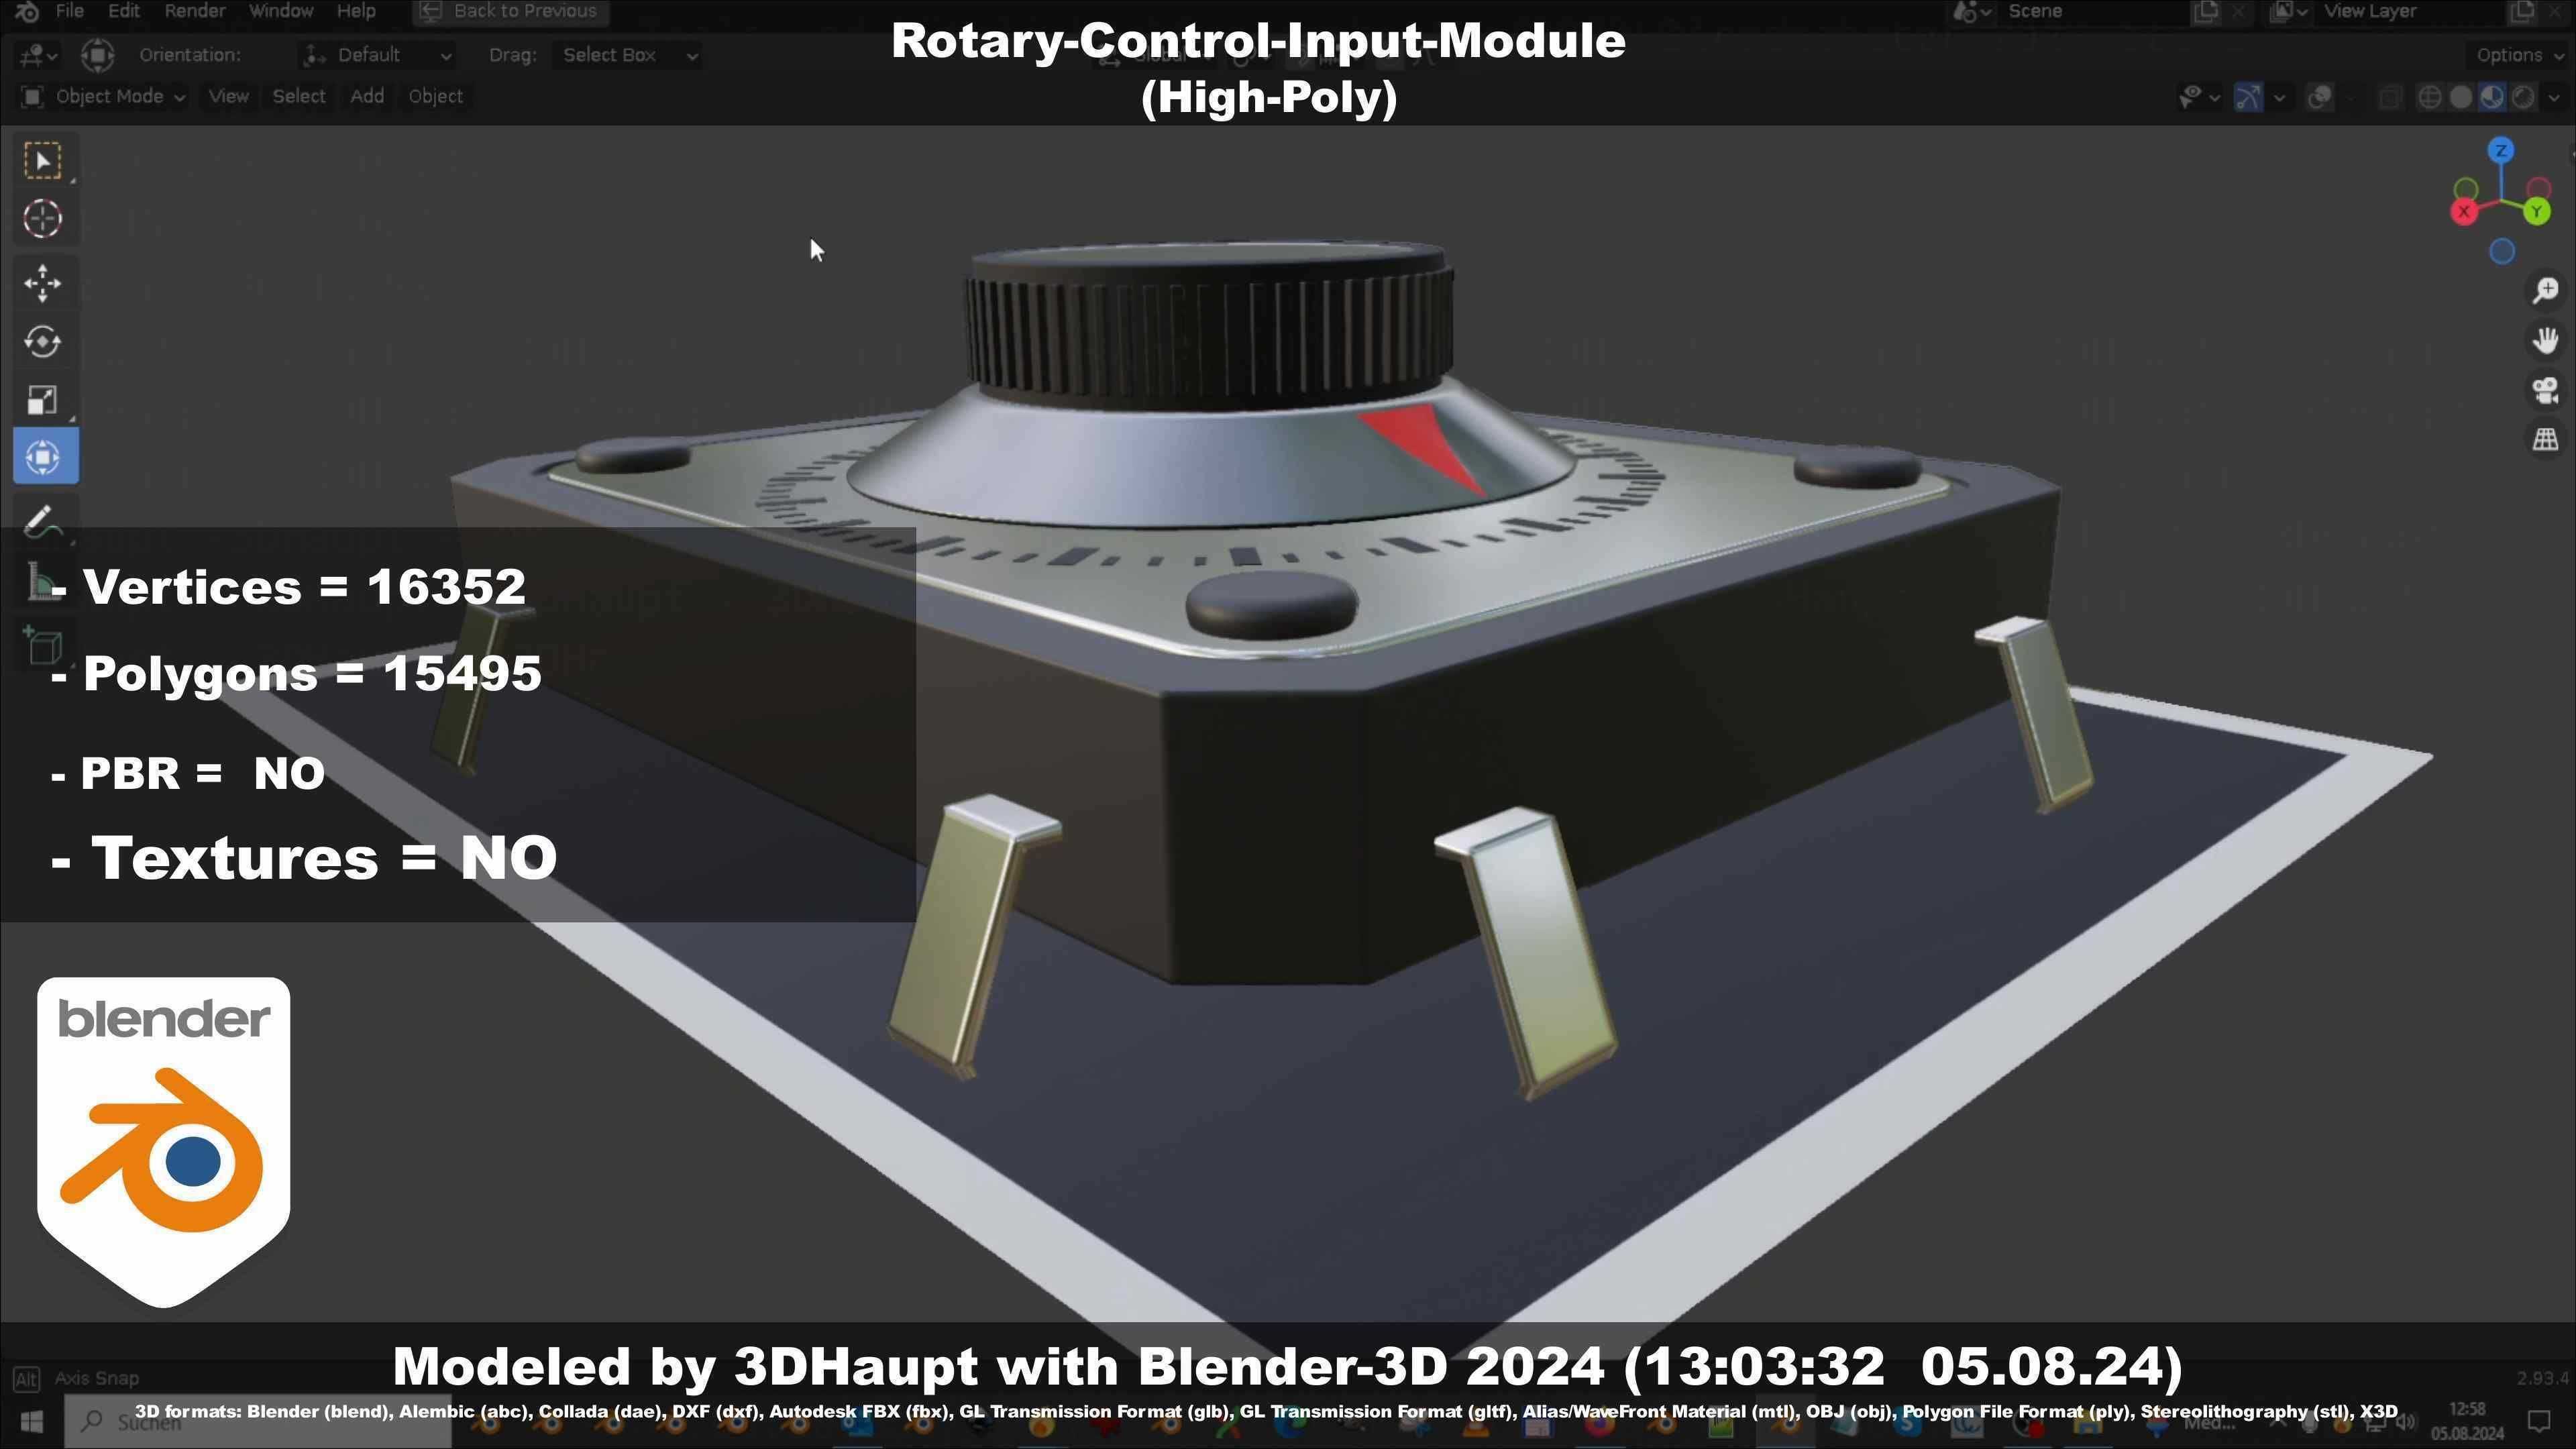The image size is (2576, 1449).
Task: Switch to Wireframe viewport shading
Action: (2429, 97)
